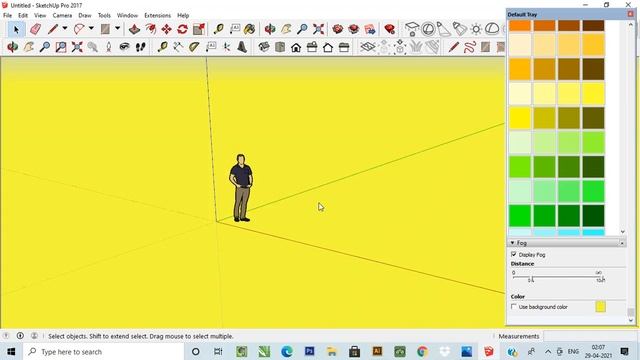Pick the Eraser tool

pyautogui.click(x=36, y=29)
